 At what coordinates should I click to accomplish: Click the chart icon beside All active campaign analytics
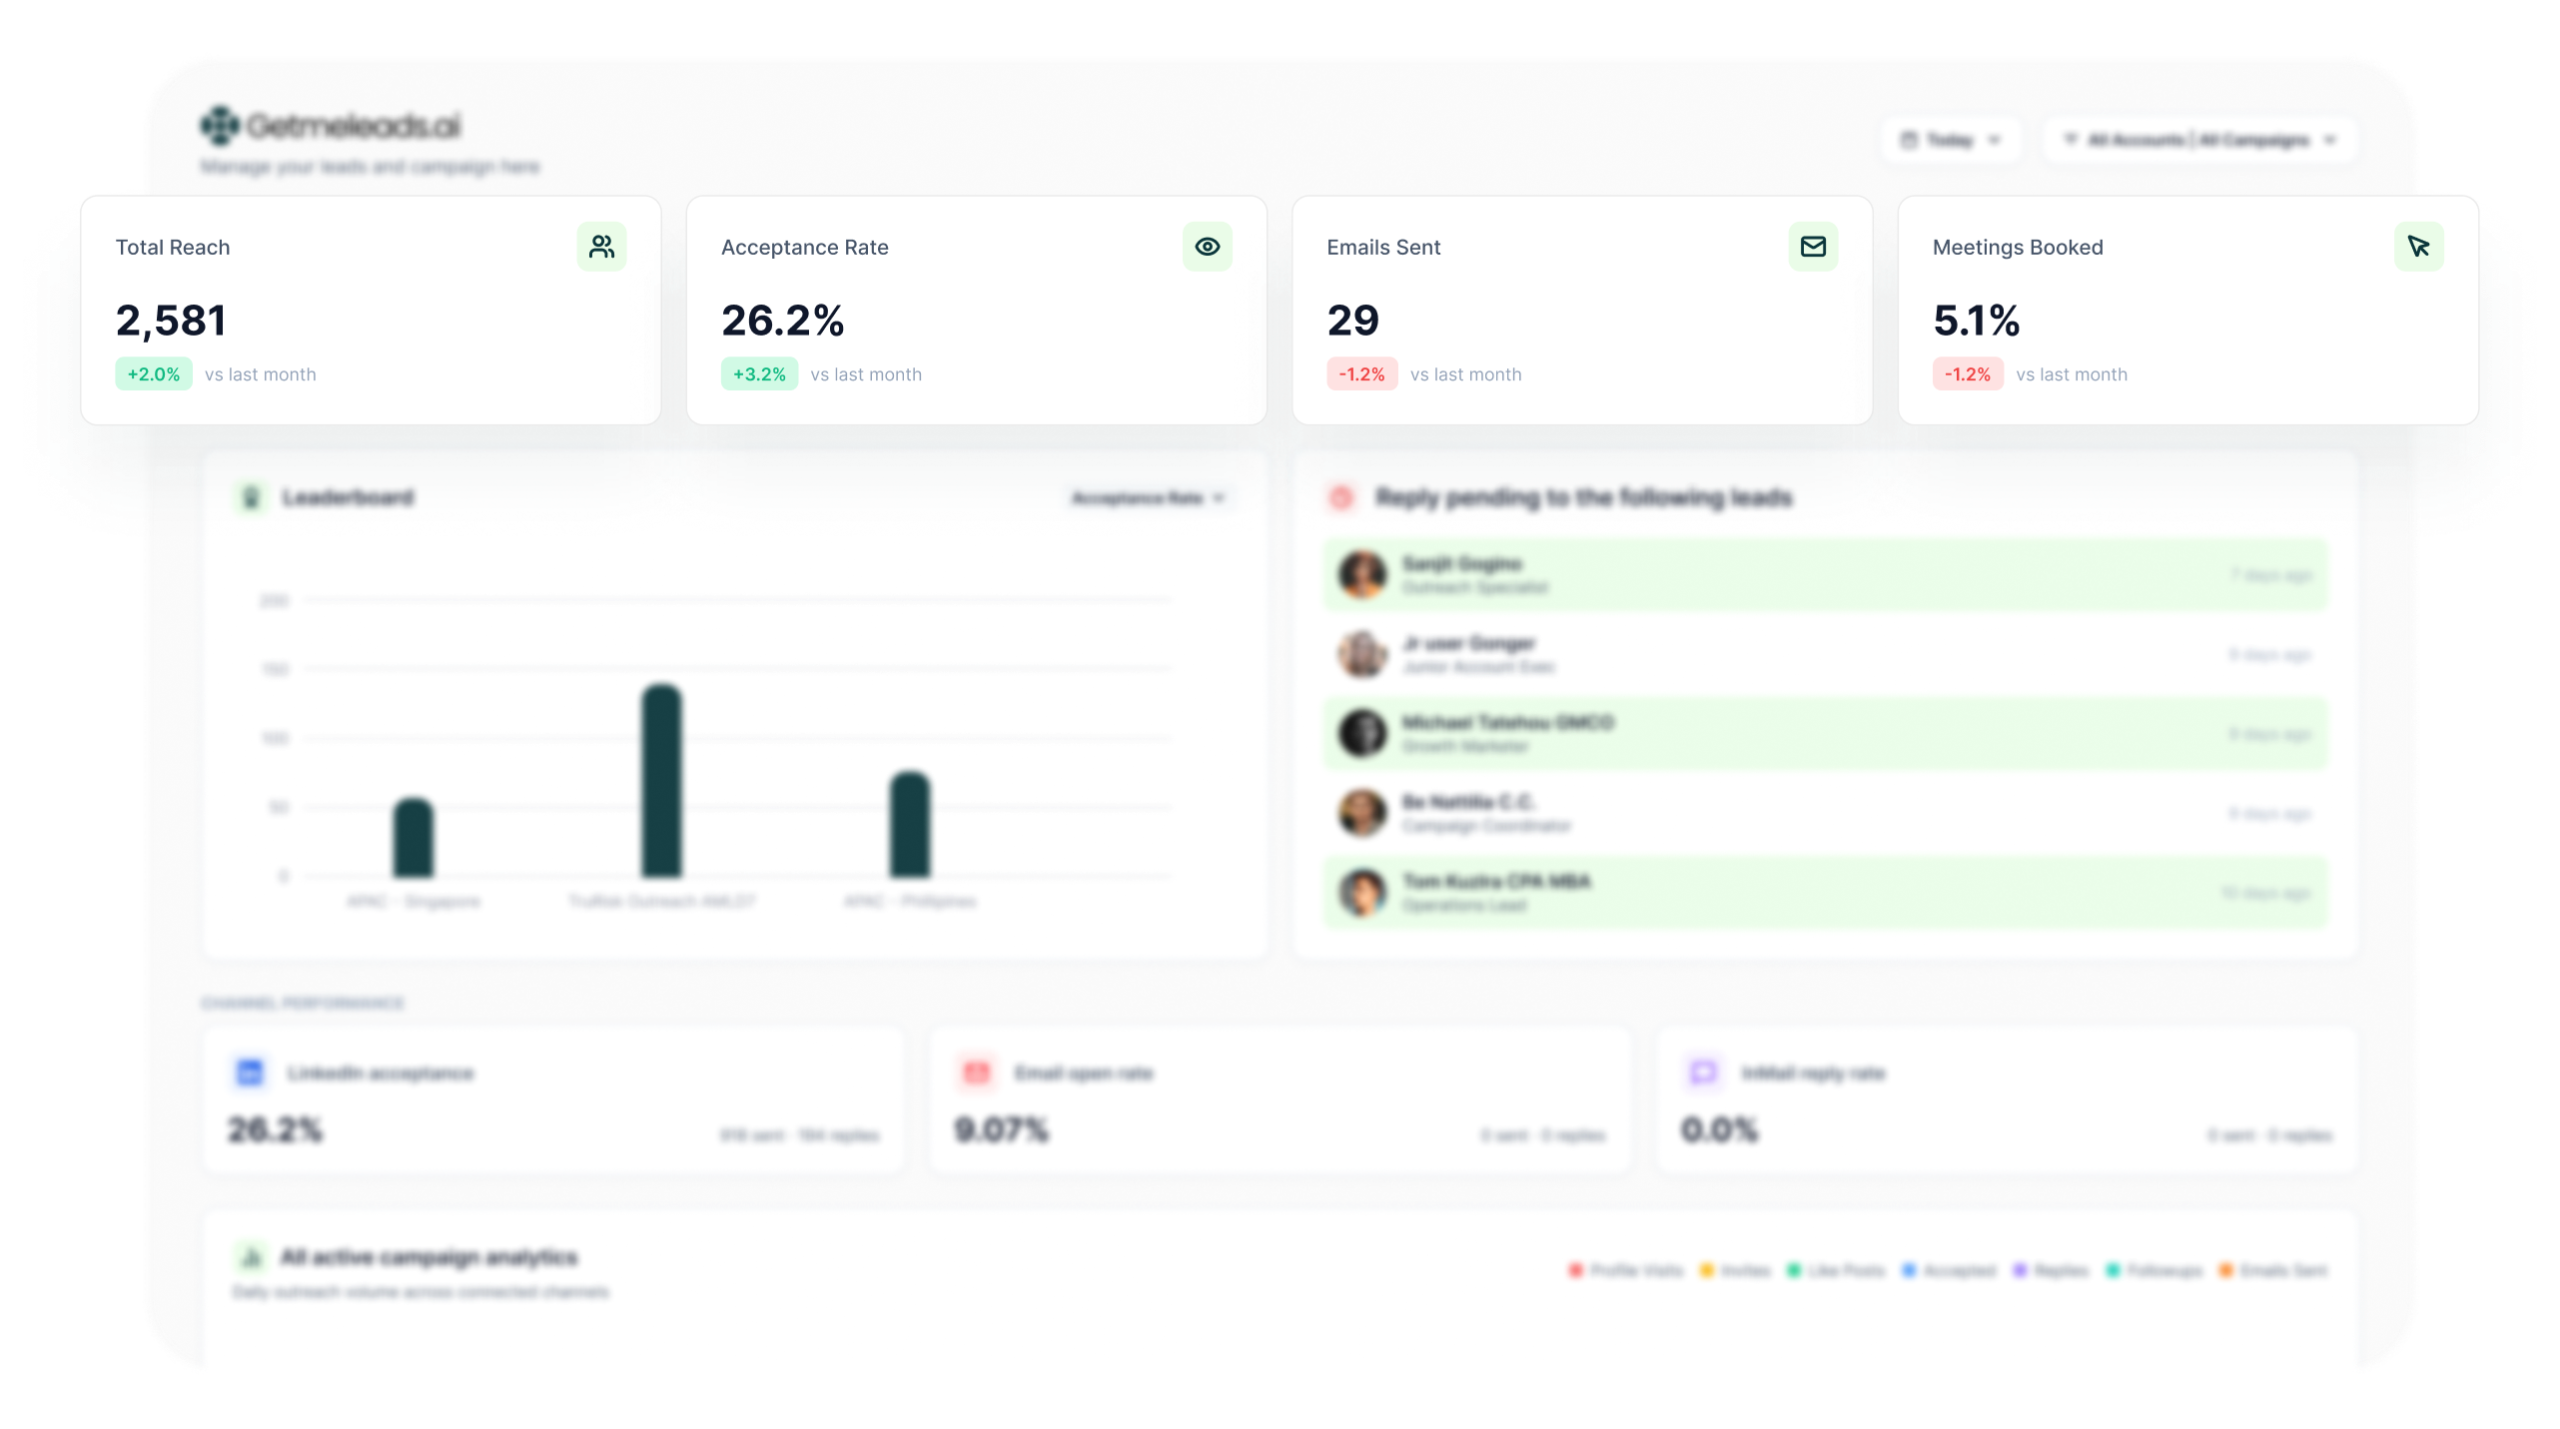click(x=251, y=1256)
